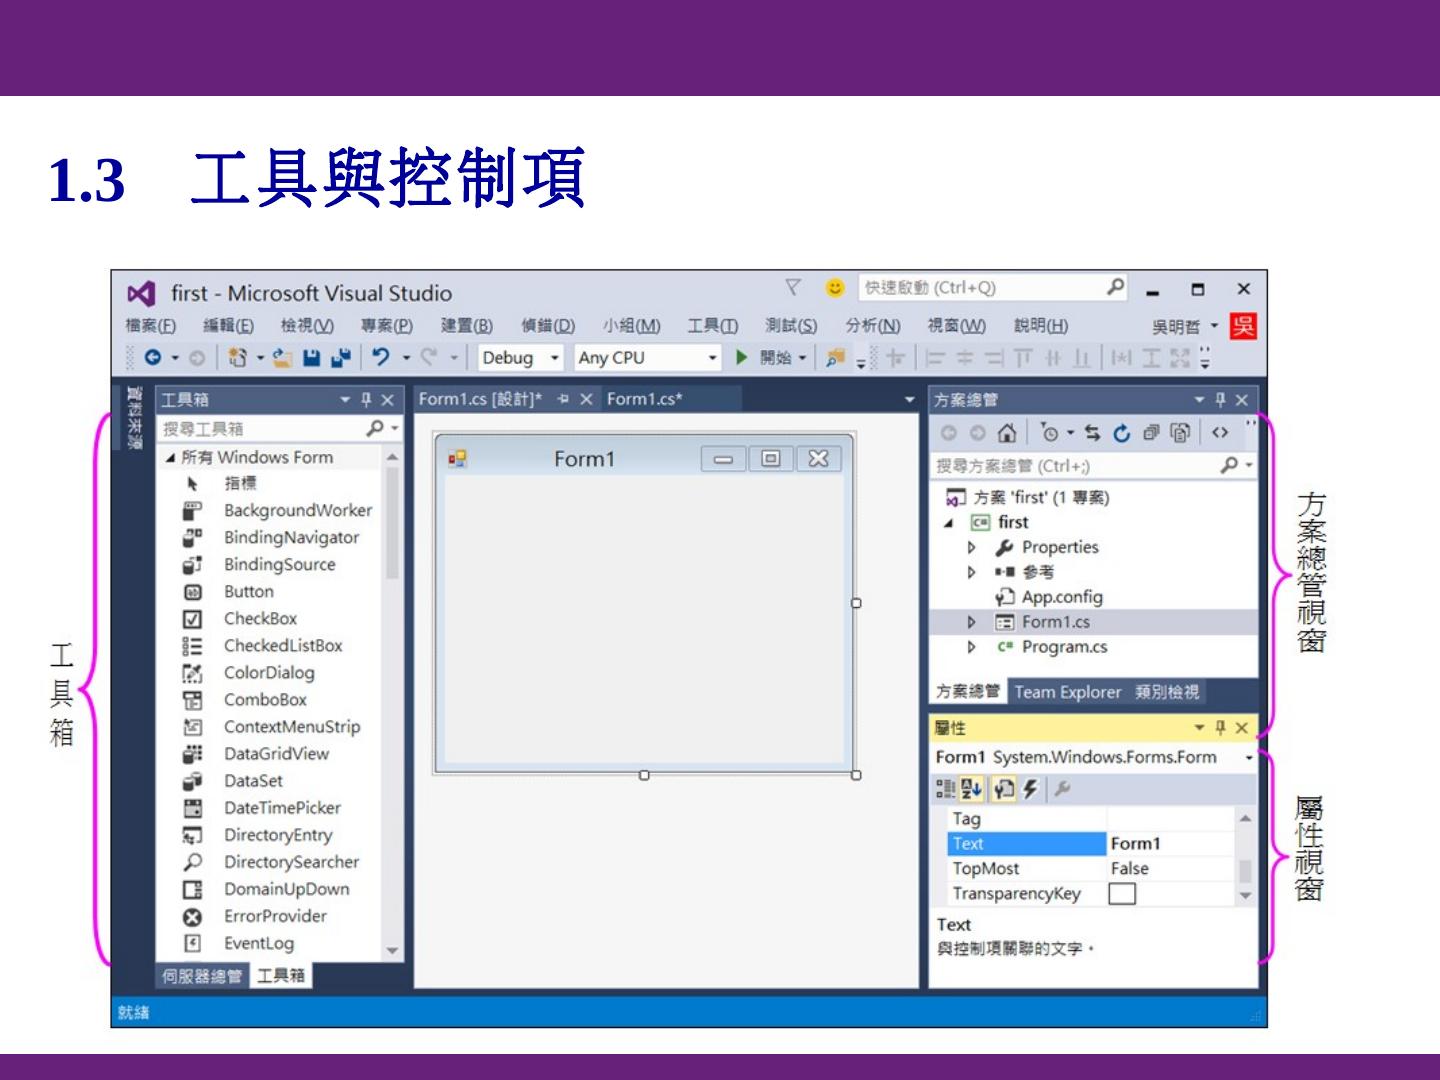
Task: Collapse the first project node
Action: click(x=948, y=523)
